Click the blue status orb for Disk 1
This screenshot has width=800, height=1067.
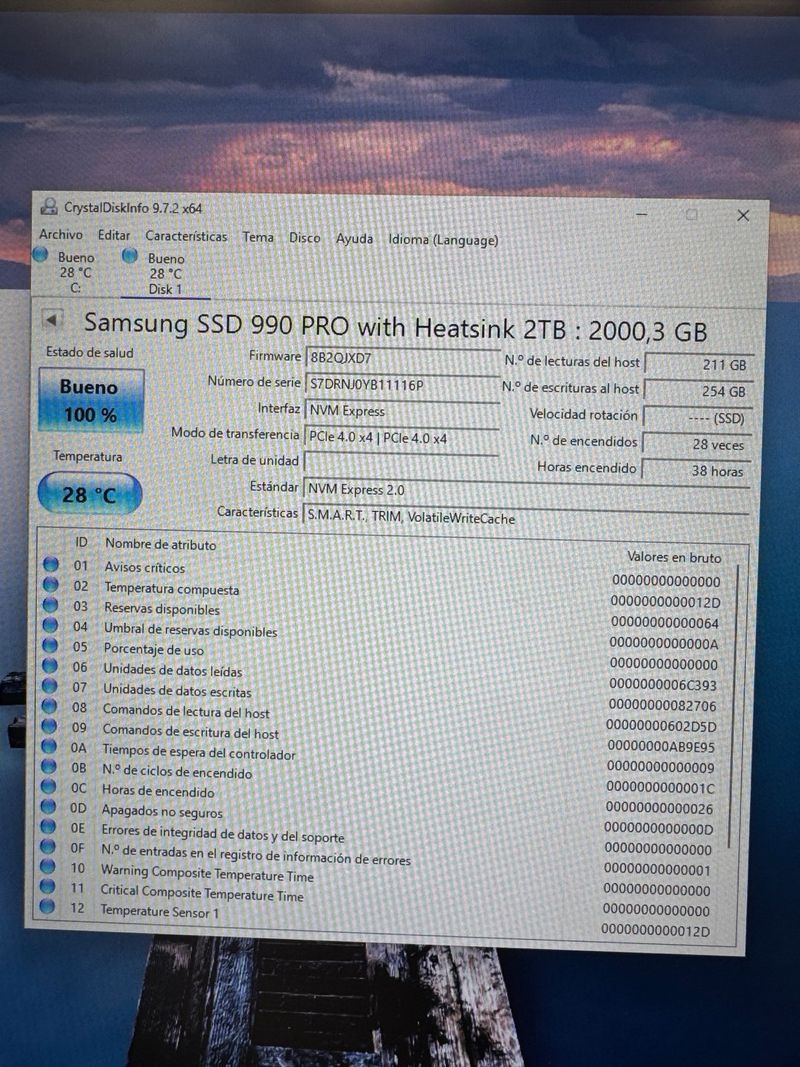(x=129, y=256)
